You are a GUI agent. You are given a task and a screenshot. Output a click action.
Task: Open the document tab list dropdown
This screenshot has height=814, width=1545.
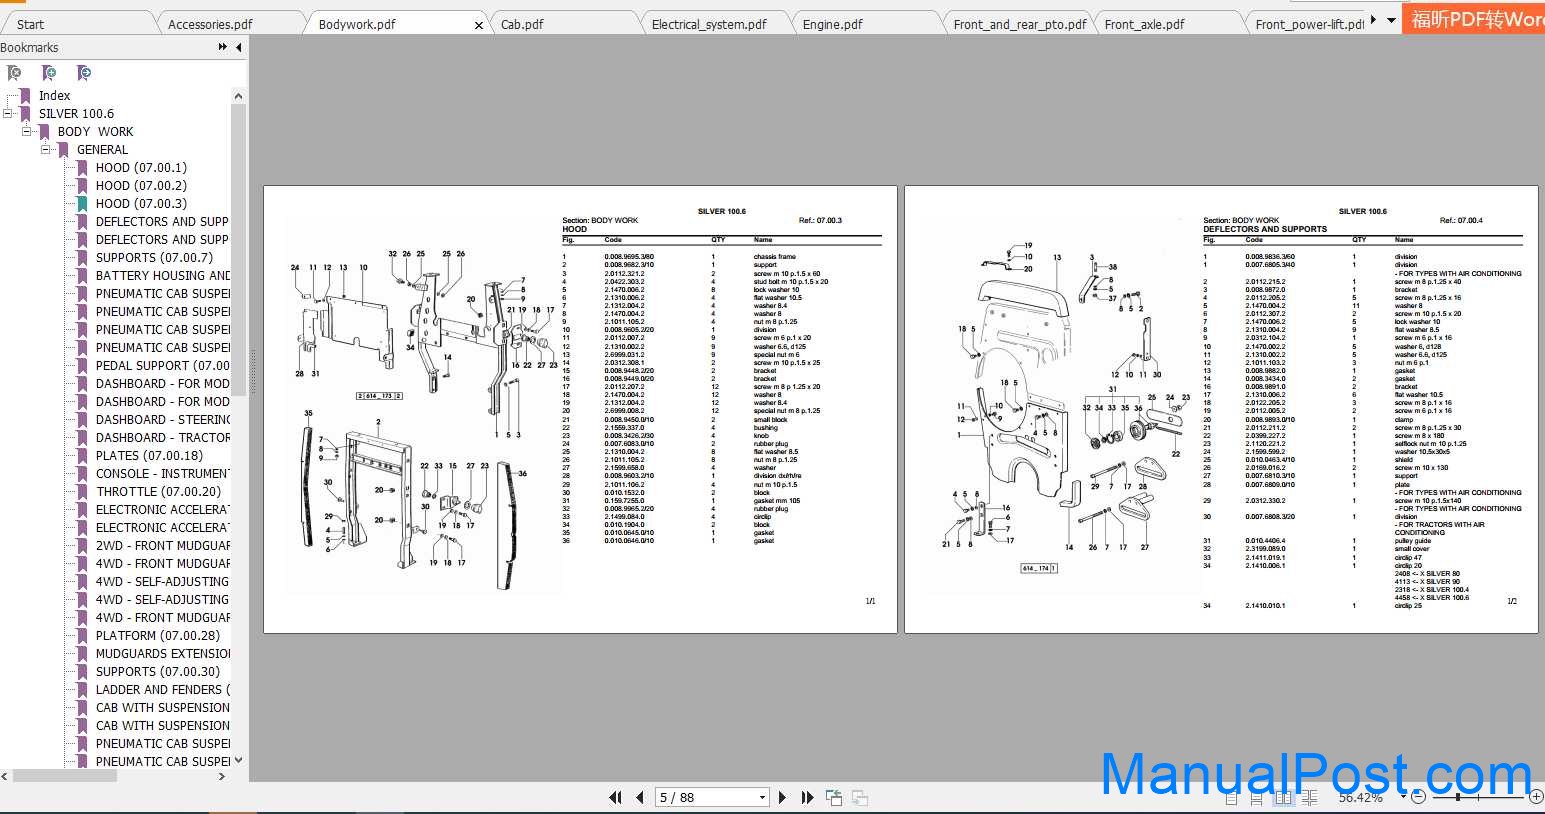(1391, 20)
